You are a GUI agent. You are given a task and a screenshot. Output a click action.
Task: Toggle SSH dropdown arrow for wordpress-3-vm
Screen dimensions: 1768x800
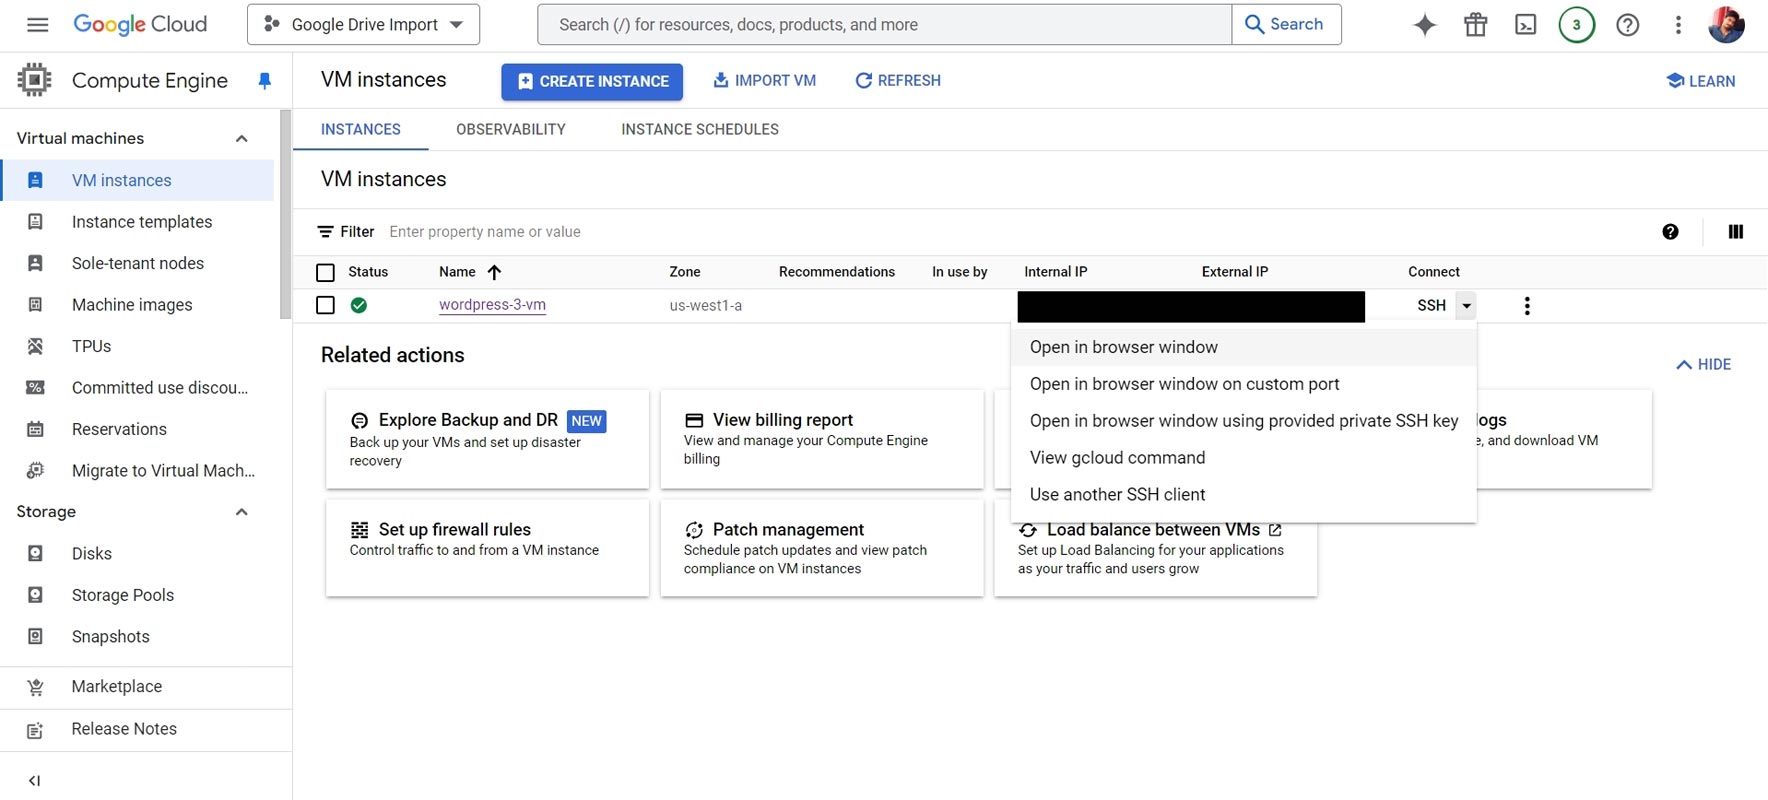1466,306
